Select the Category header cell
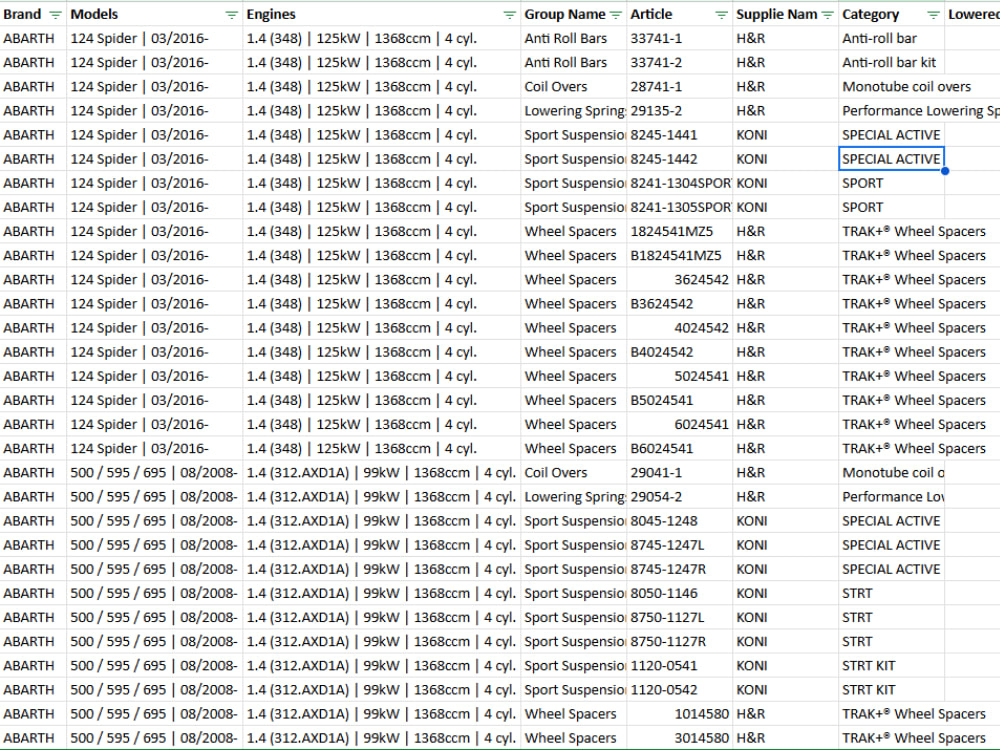Image resolution: width=1000 pixels, height=750 pixels. point(891,14)
